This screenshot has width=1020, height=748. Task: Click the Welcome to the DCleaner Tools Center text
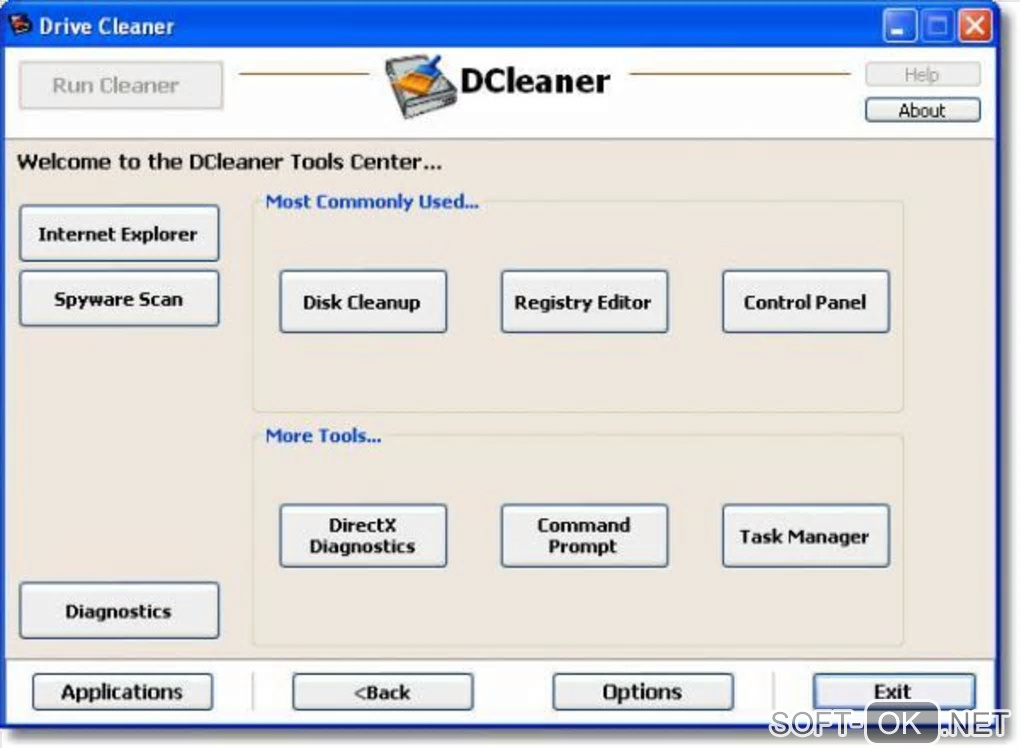[229, 161]
